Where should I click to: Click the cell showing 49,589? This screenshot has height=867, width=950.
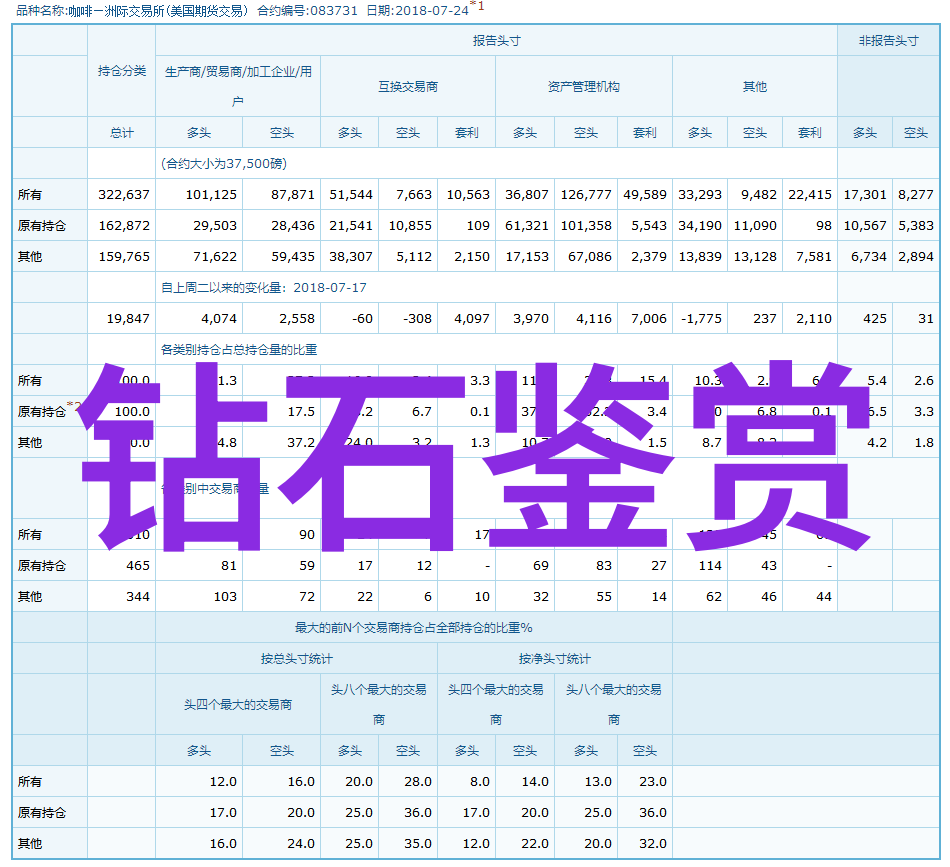click(645, 194)
